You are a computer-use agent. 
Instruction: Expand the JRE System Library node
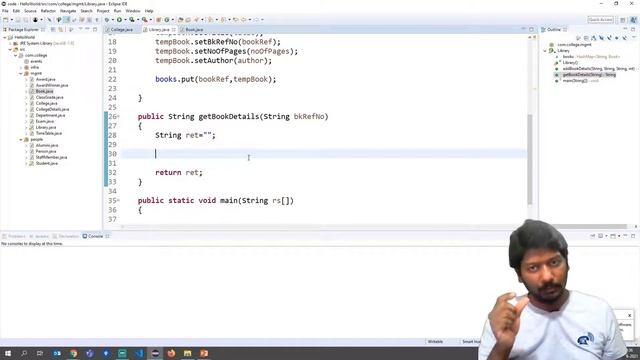[10, 43]
